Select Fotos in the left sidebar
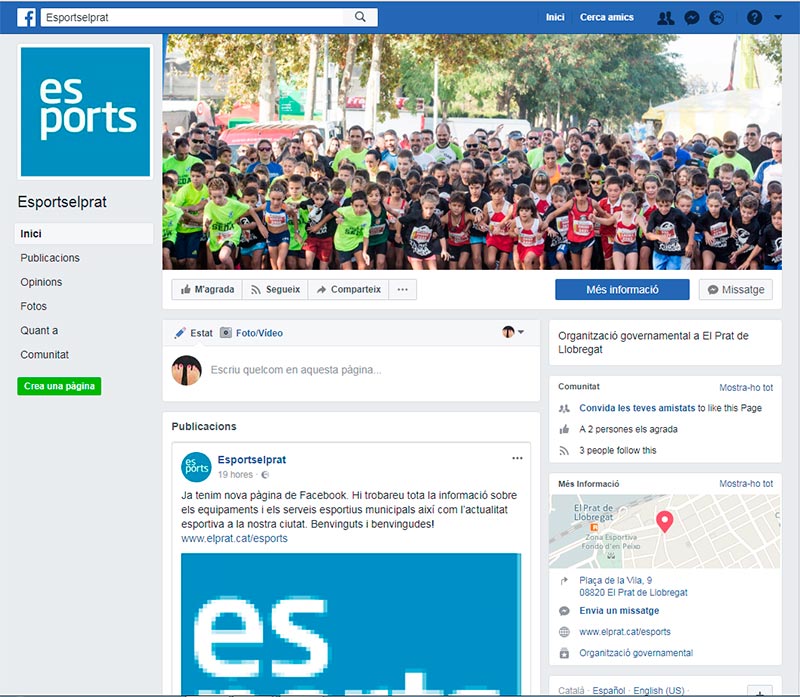 pyautogui.click(x=34, y=306)
